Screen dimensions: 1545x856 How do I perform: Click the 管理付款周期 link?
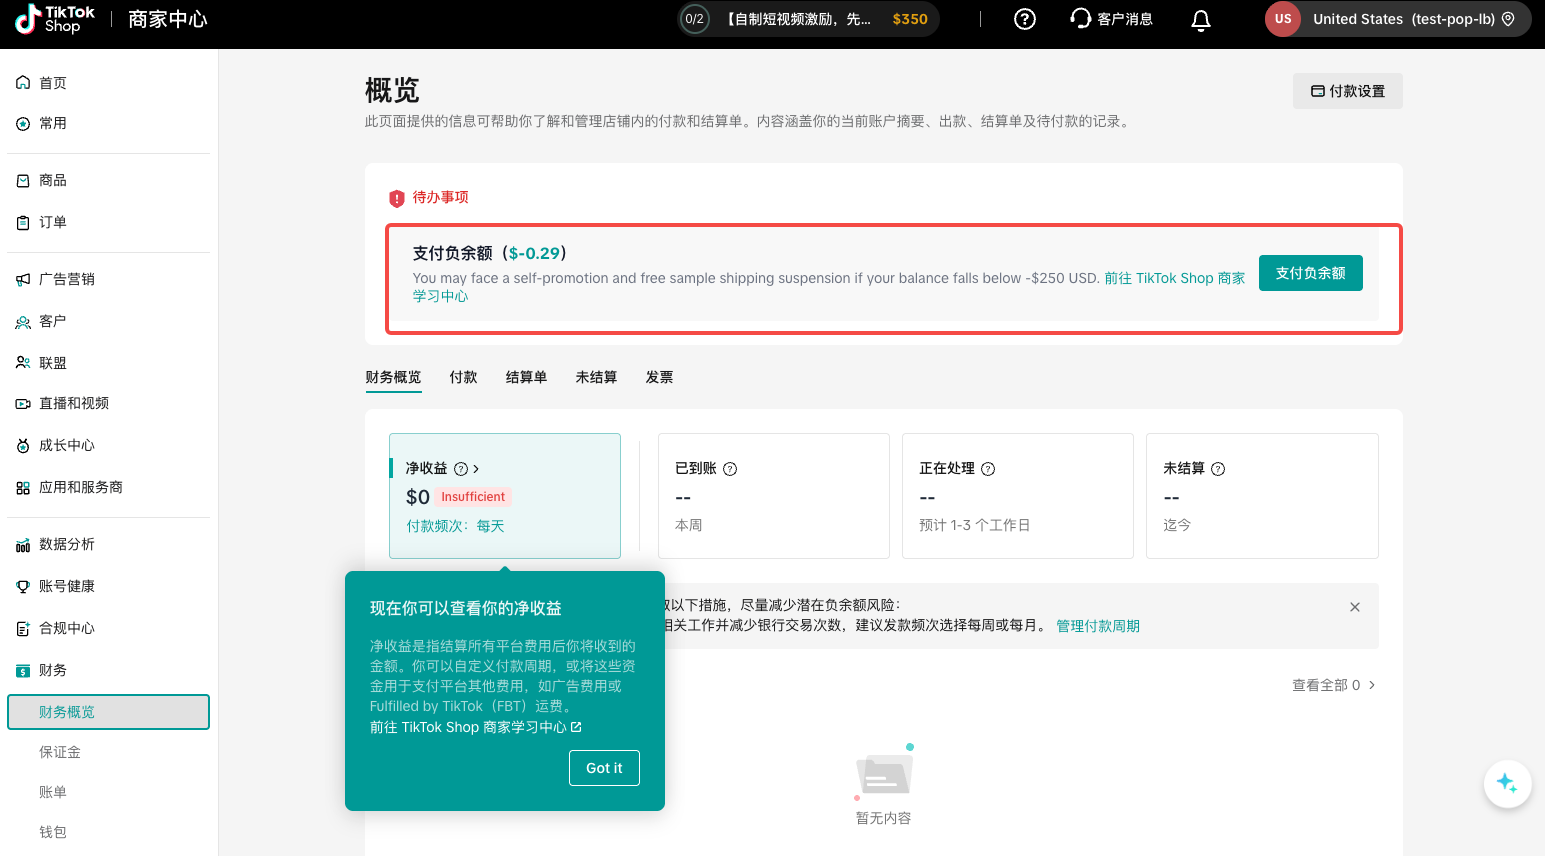coord(1098,626)
